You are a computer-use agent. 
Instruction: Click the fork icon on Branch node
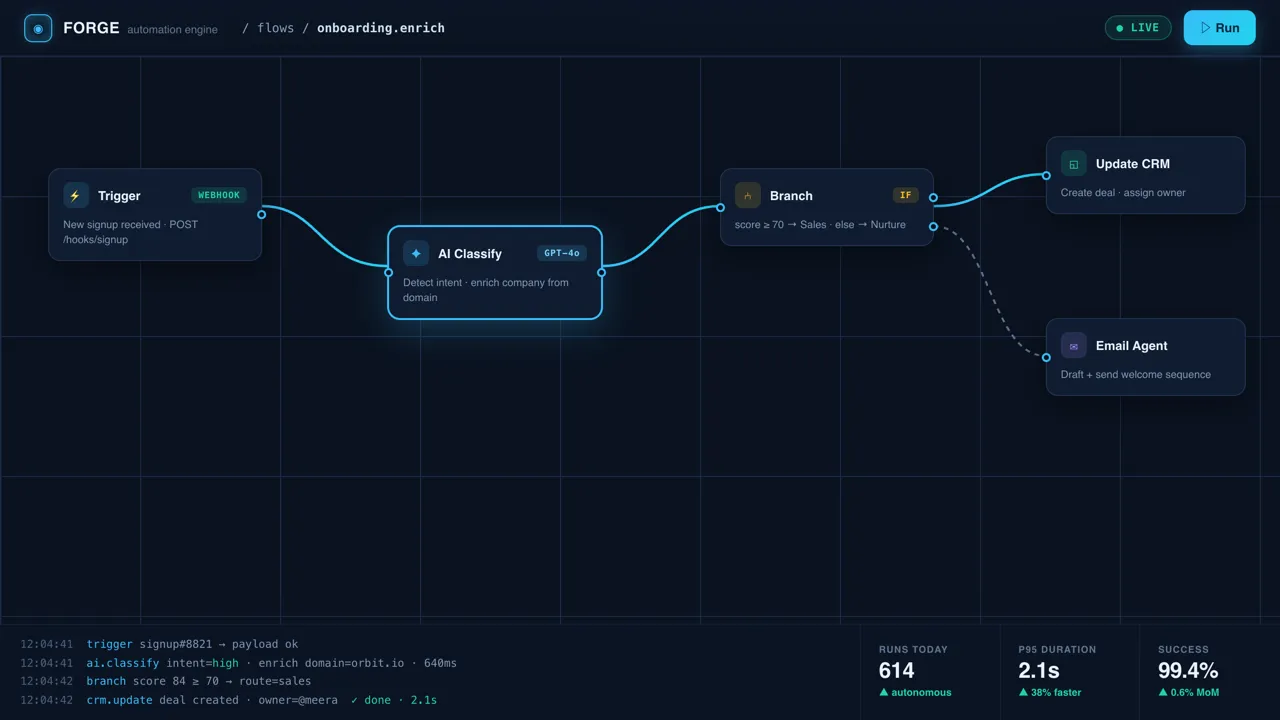pyautogui.click(x=747, y=196)
